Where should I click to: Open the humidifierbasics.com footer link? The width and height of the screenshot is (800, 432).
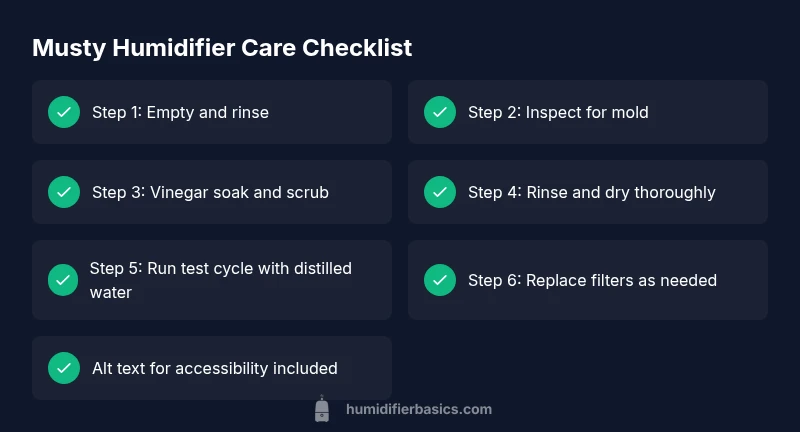[418, 409]
